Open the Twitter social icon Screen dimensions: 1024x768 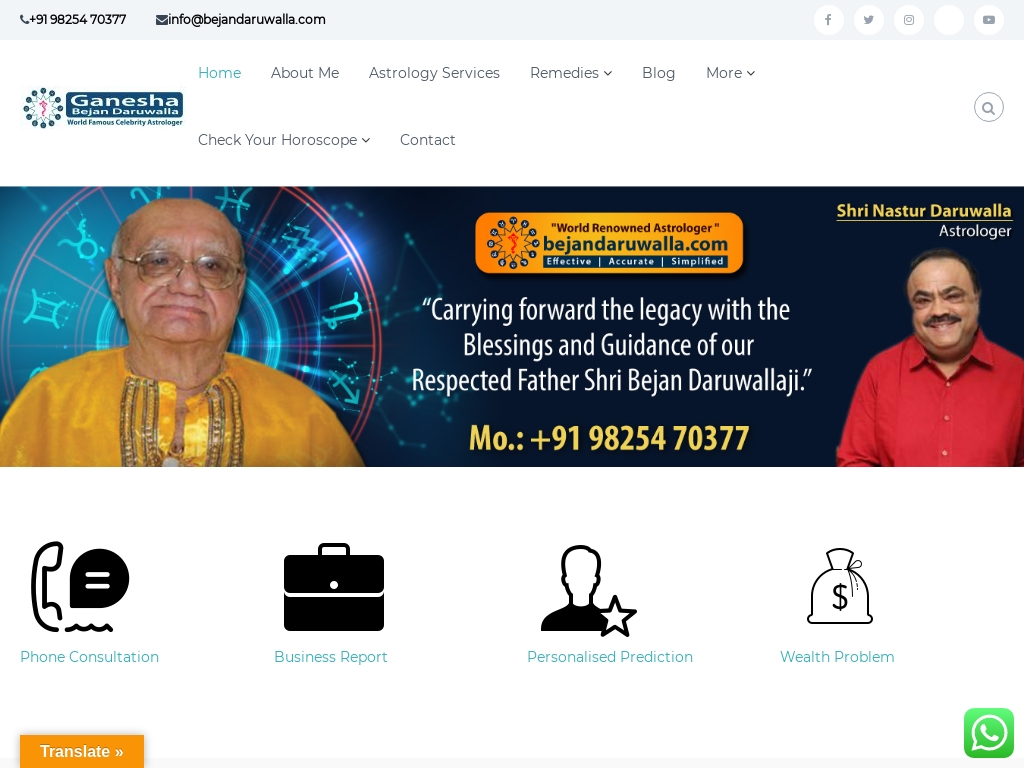(x=869, y=20)
